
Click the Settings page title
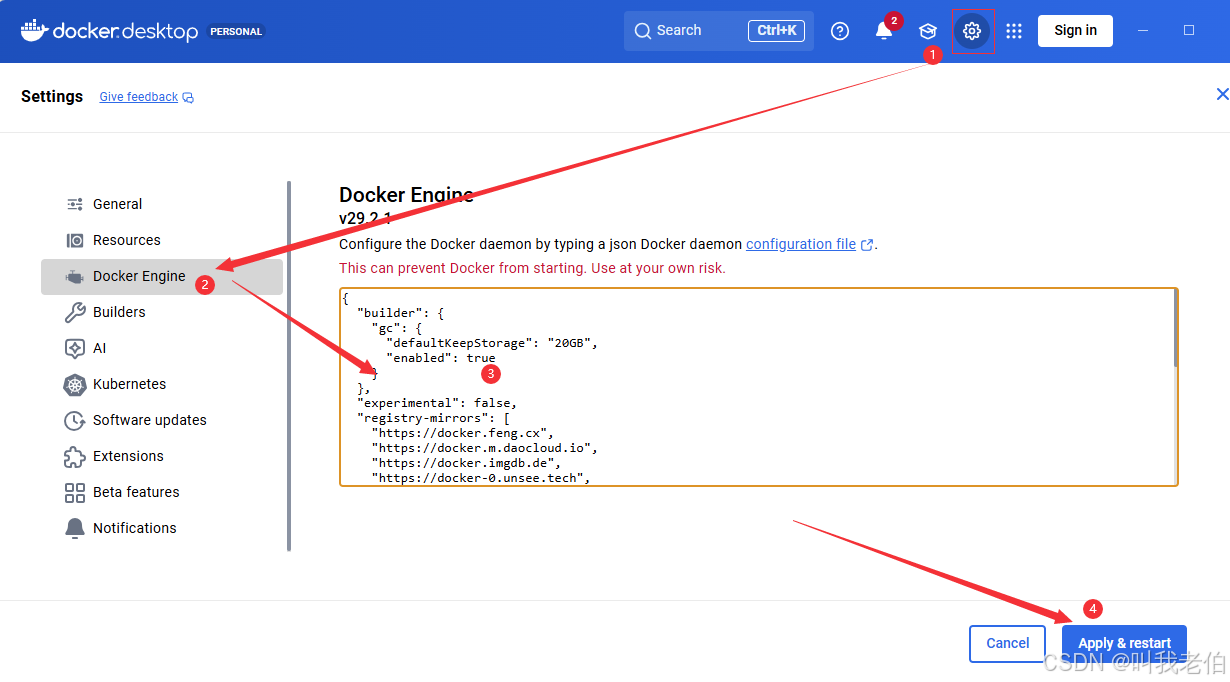click(x=52, y=96)
